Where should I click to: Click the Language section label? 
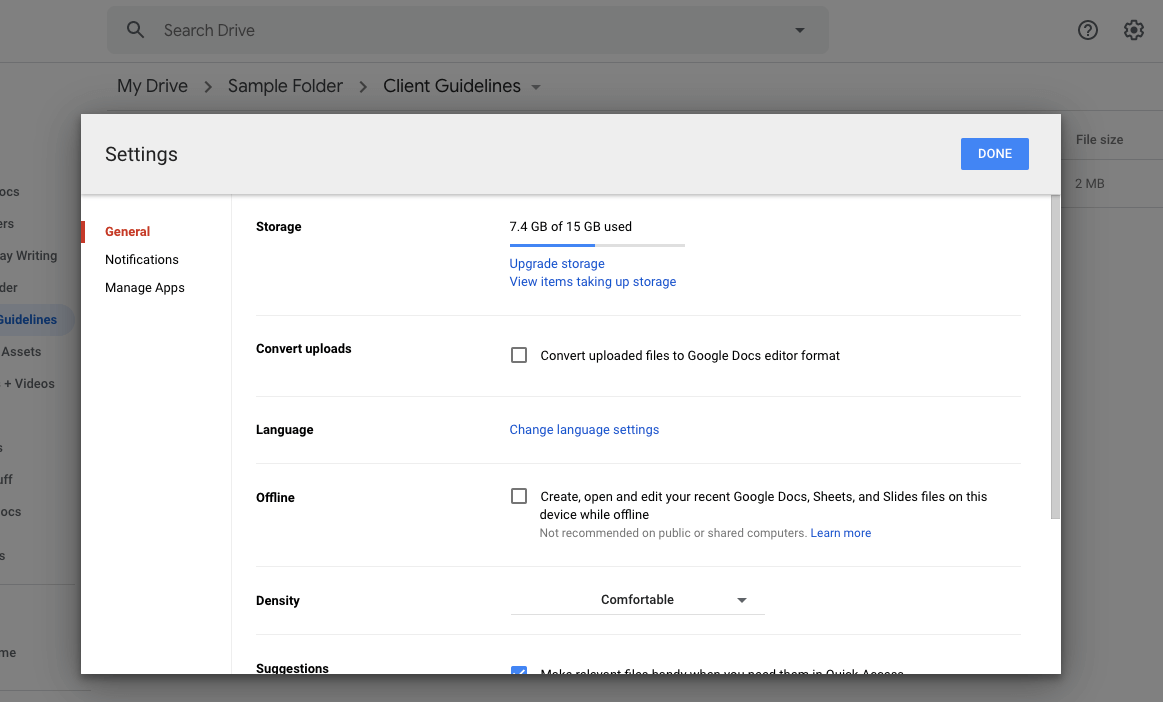tap(284, 430)
